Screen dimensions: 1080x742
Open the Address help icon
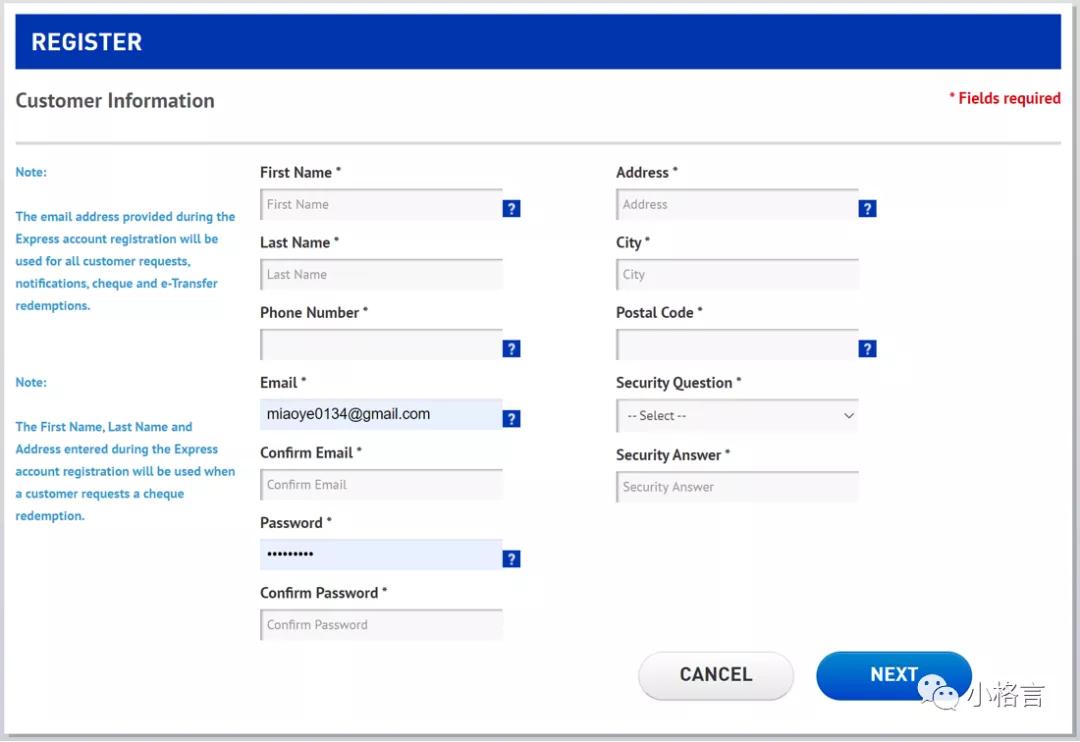click(867, 209)
